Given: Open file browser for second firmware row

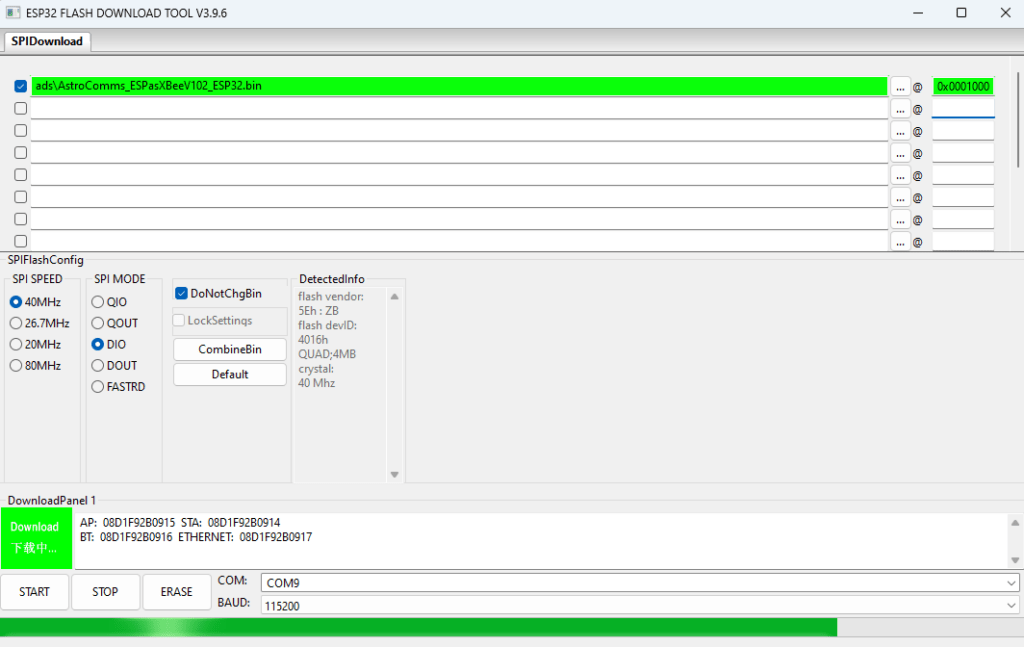Looking at the screenshot, I should pos(900,109).
